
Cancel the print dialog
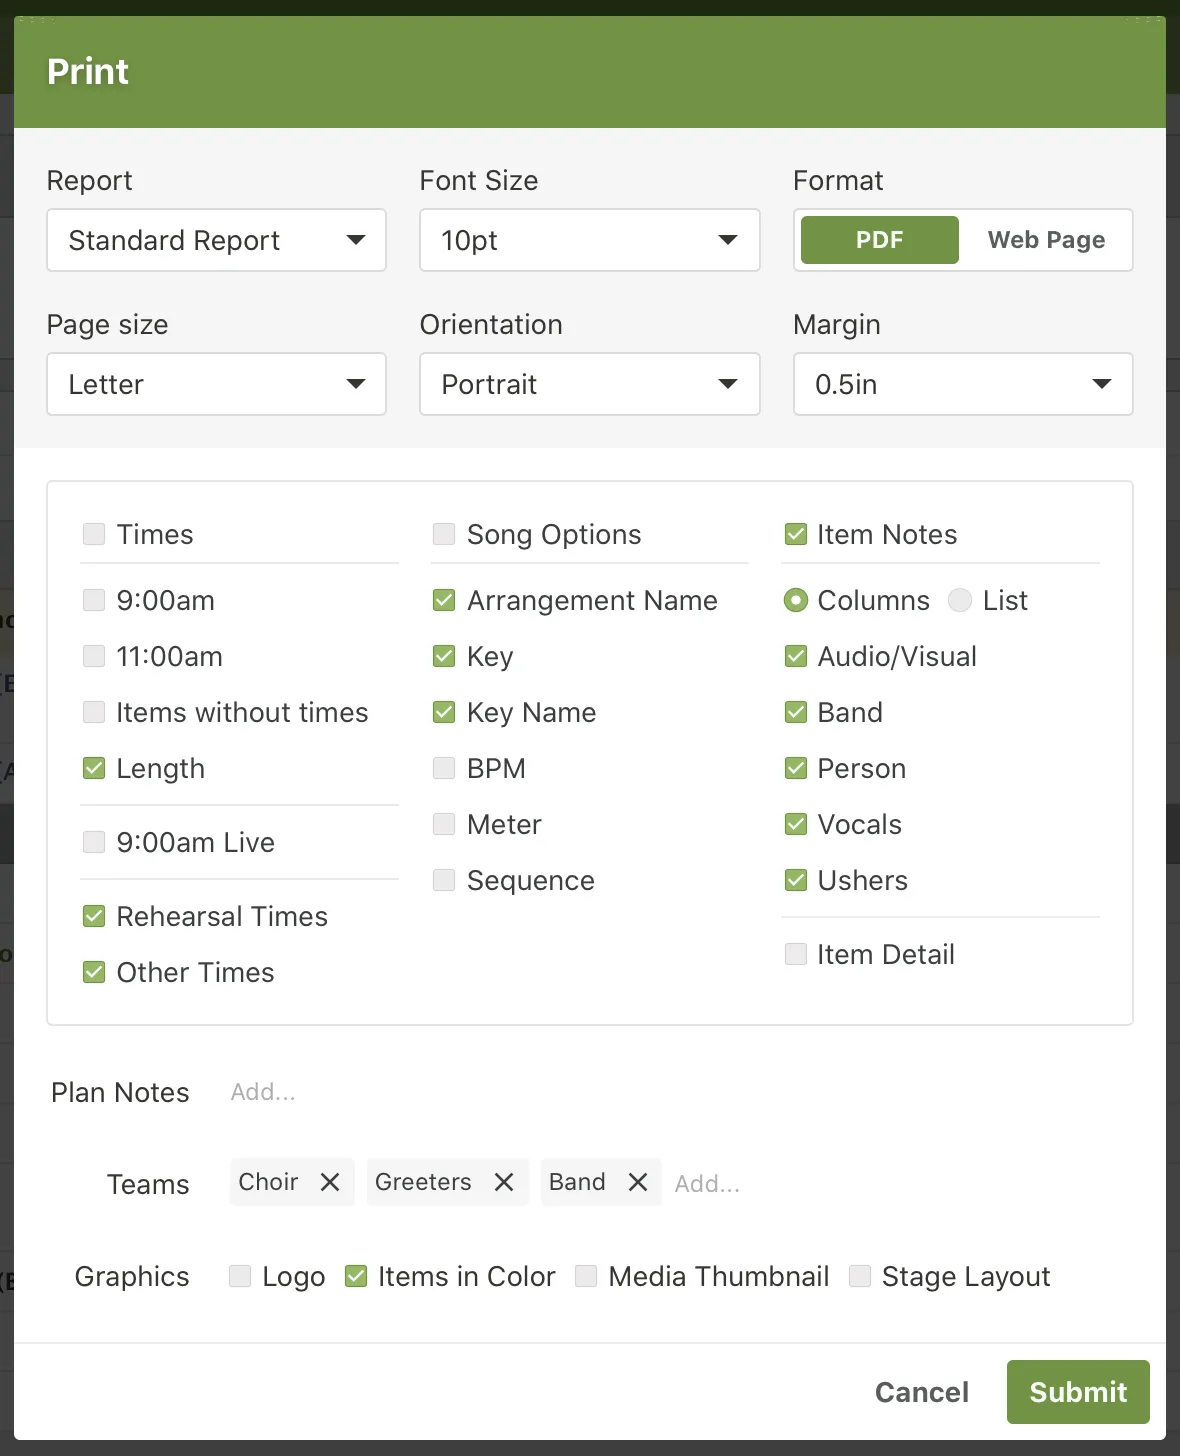[x=921, y=1392]
